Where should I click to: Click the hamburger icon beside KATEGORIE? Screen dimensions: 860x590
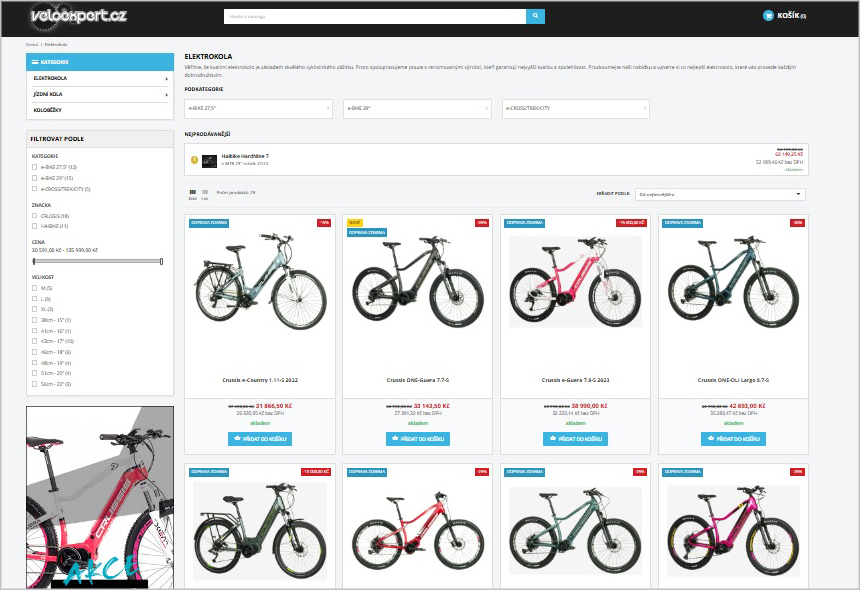coord(35,62)
